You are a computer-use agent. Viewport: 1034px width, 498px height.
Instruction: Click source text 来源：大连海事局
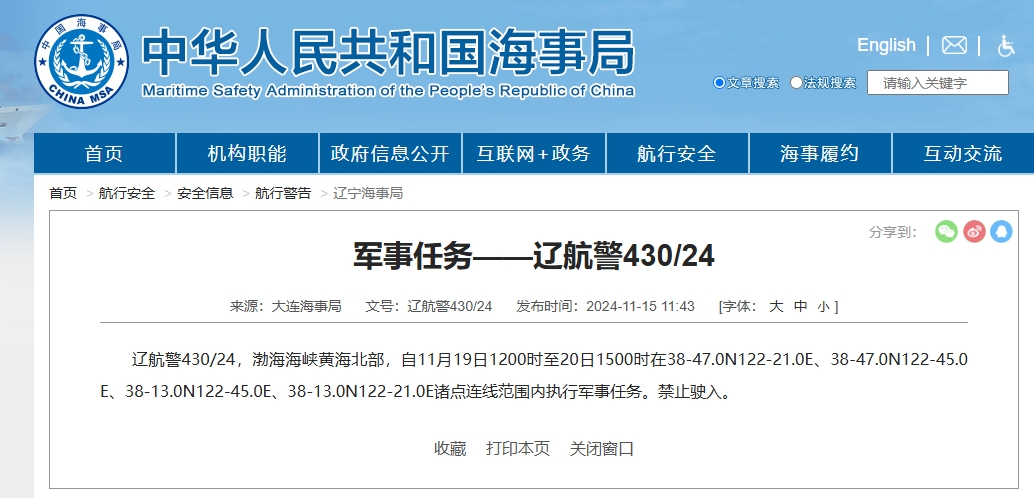click(x=285, y=306)
